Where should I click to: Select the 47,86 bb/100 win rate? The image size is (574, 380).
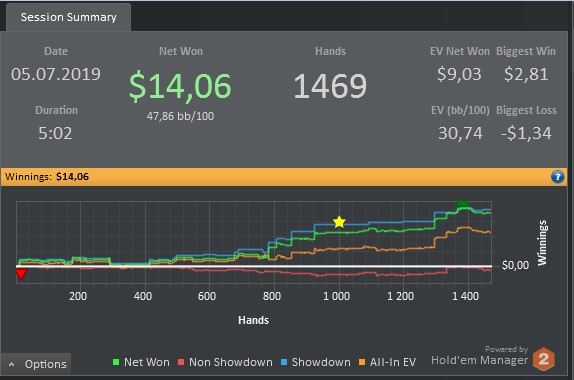point(180,116)
